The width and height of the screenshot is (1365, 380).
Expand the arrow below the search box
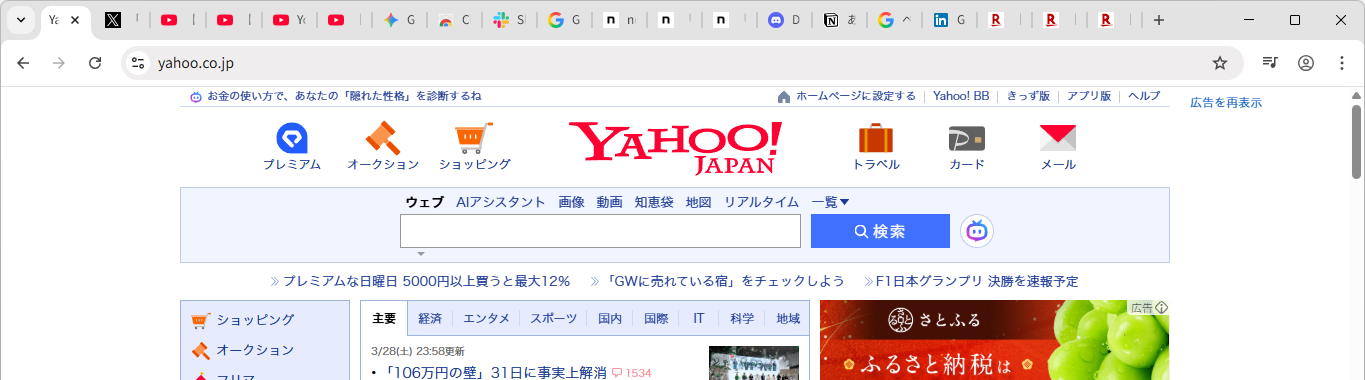(421, 254)
